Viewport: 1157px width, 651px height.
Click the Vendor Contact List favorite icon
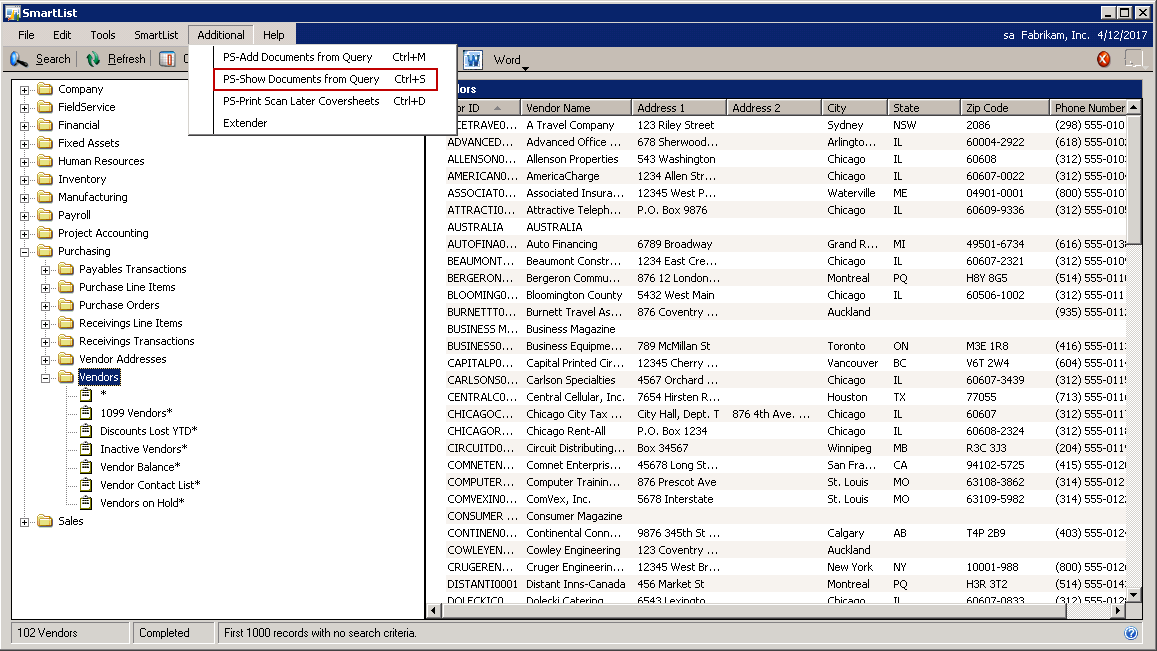pos(86,485)
